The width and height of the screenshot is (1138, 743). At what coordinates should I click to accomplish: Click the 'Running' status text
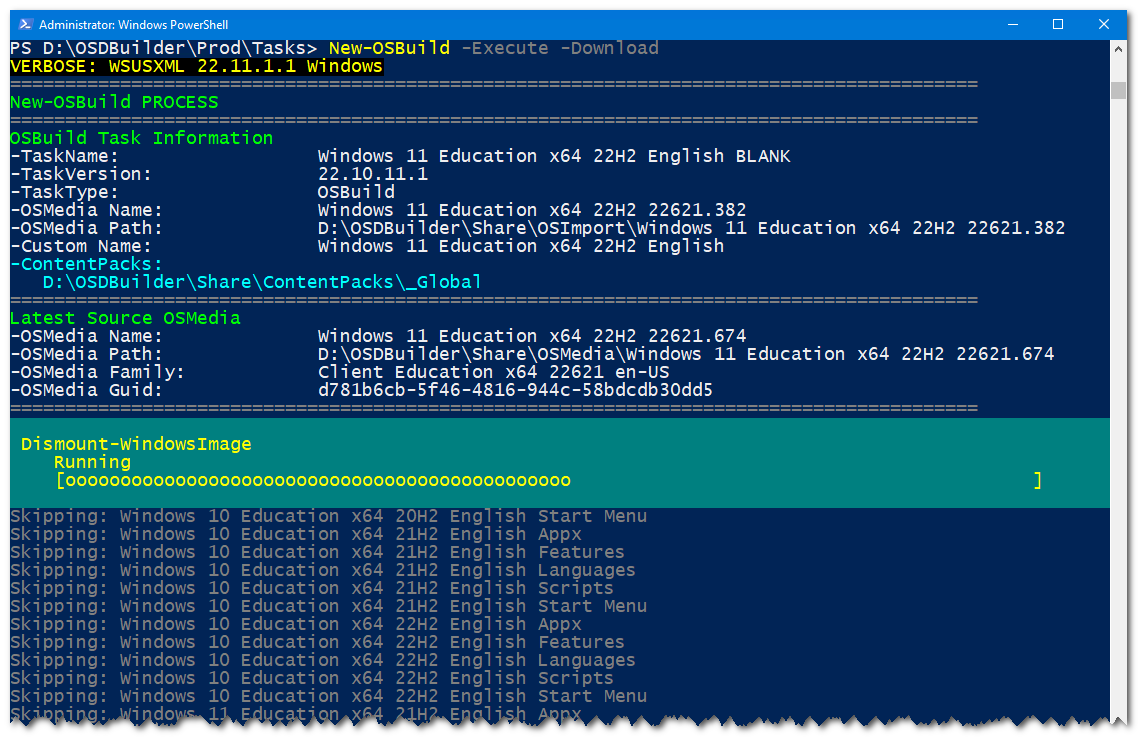92,462
